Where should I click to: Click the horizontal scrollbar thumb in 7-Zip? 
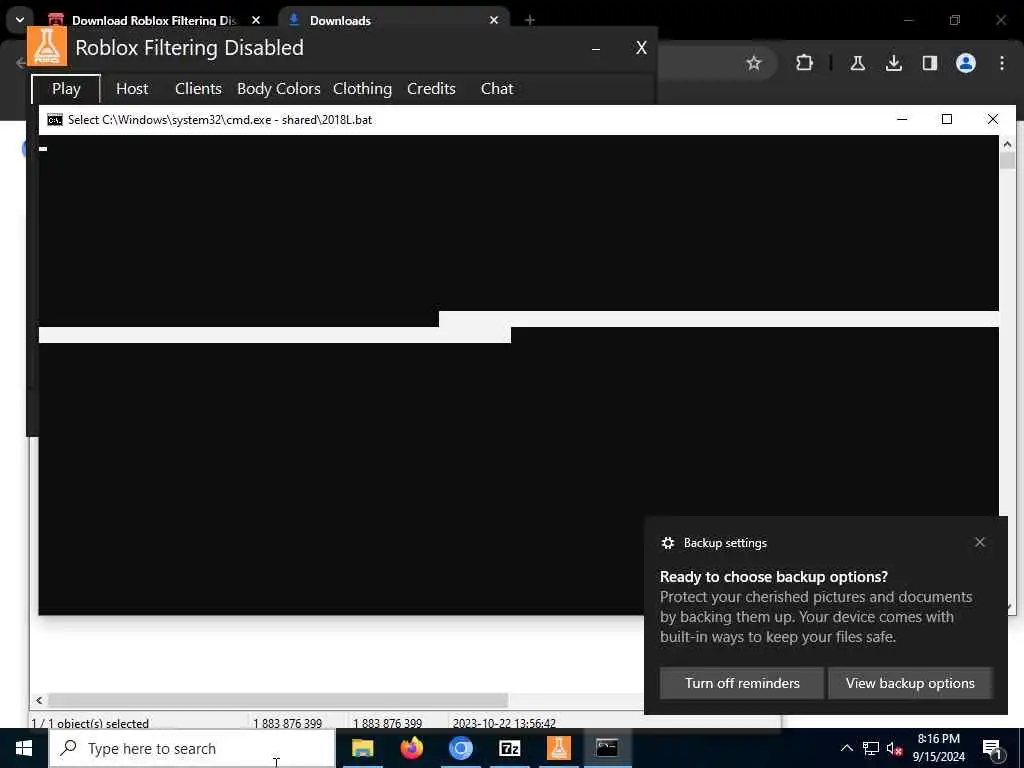coord(278,700)
